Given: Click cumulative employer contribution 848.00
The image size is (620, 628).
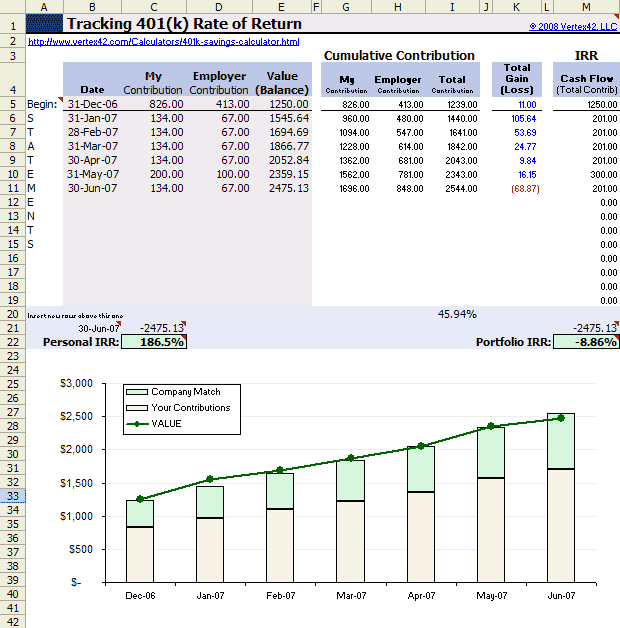Looking at the screenshot, I should pos(398,189).
